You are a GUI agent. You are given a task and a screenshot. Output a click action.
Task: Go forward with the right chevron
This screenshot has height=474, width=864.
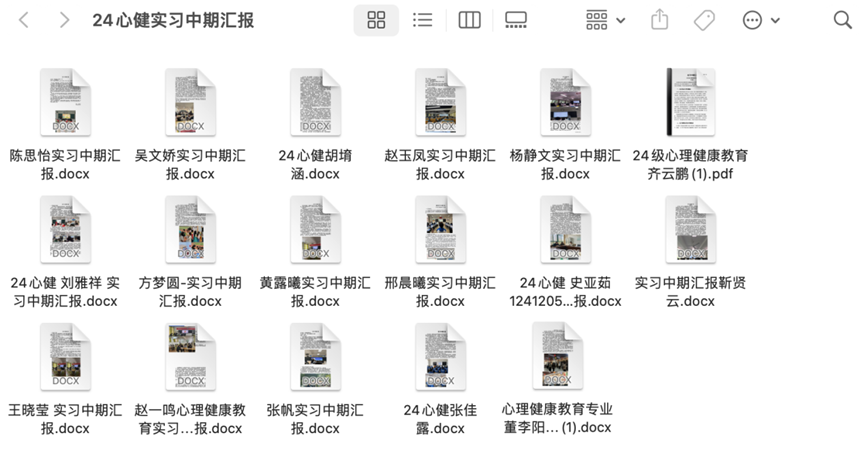[64, 20]
